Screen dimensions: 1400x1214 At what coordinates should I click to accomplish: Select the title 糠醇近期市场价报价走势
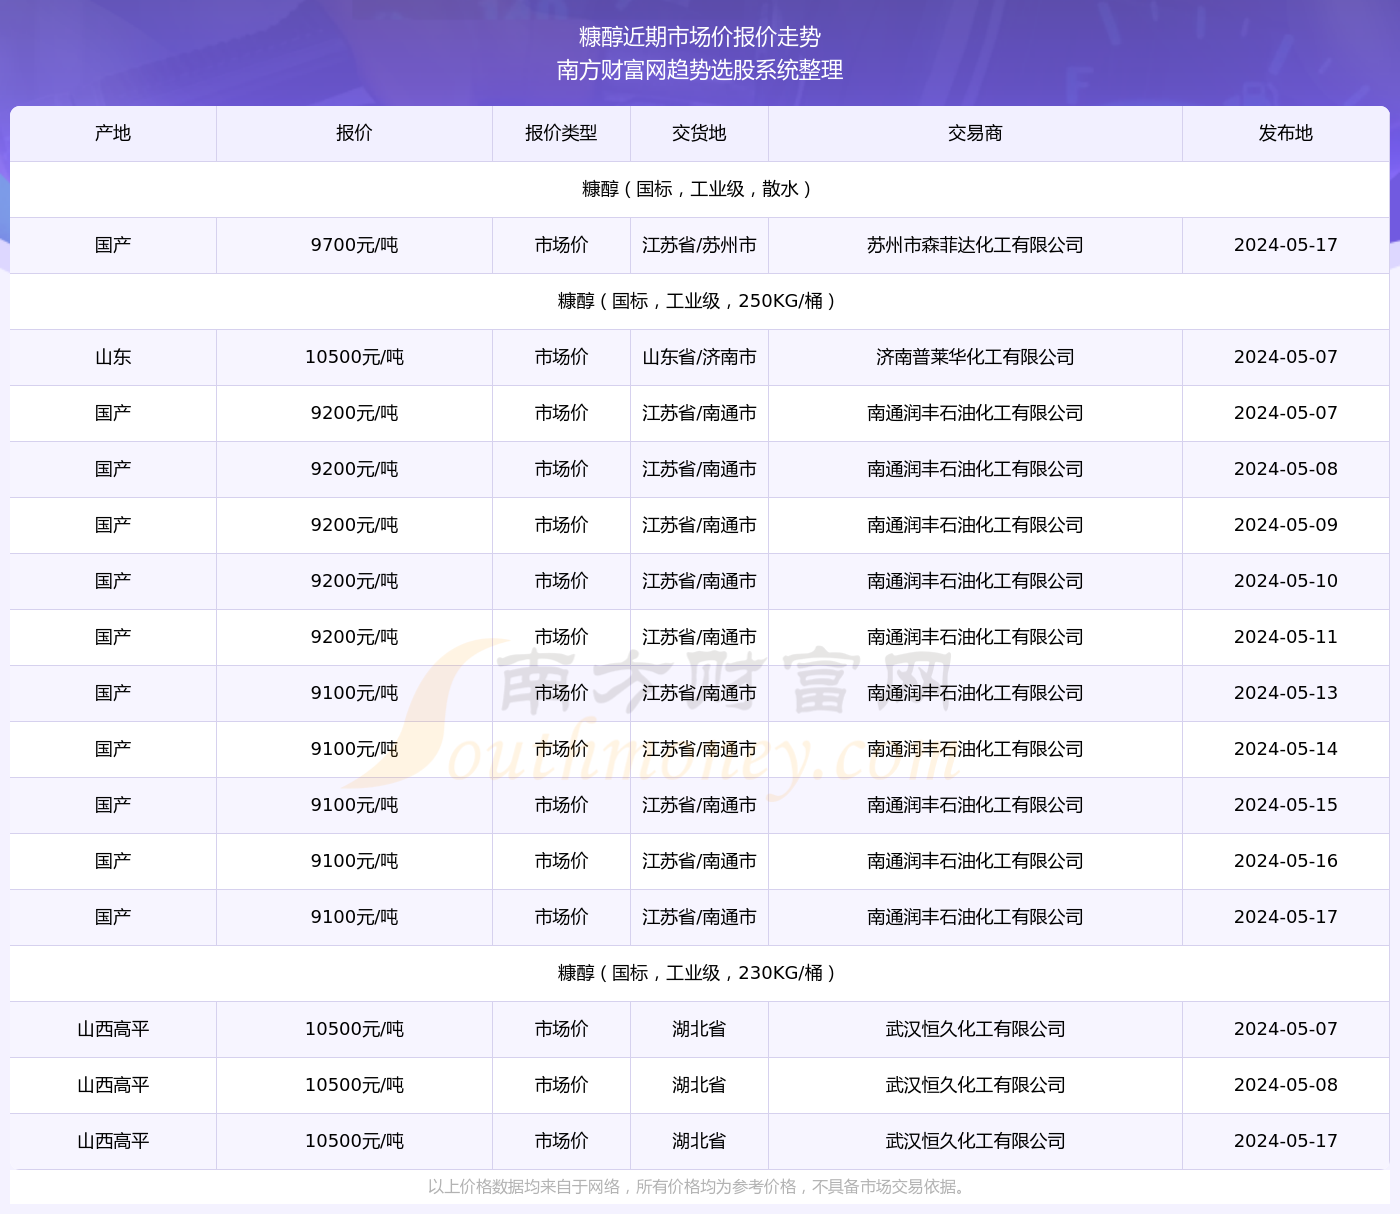(x=700, y=37)
